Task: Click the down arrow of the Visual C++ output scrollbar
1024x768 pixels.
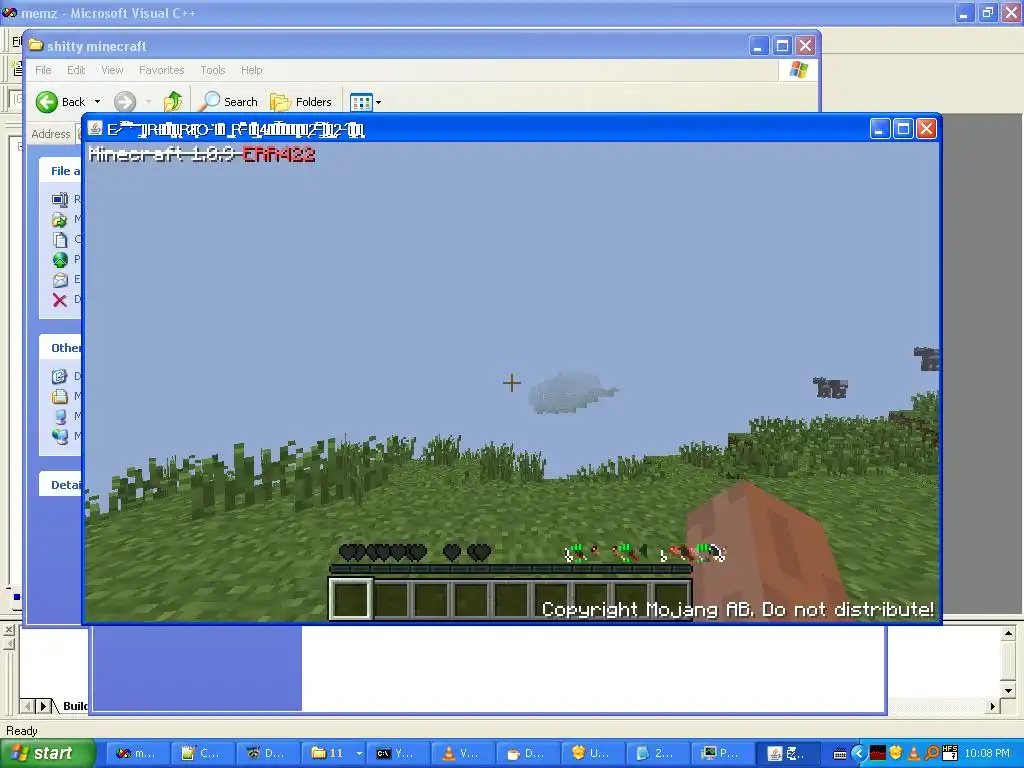Action: point(1009,691)
